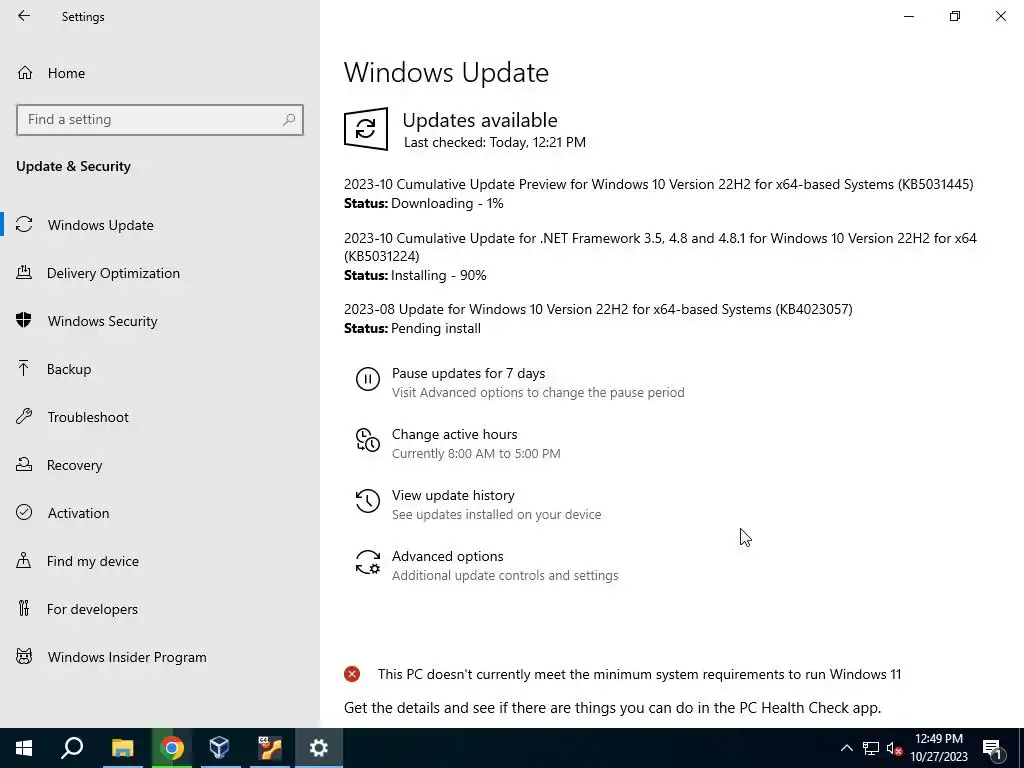The image size is (1024, 768).
Task: Focus the Find a setting search box
Action: [160, 120]
